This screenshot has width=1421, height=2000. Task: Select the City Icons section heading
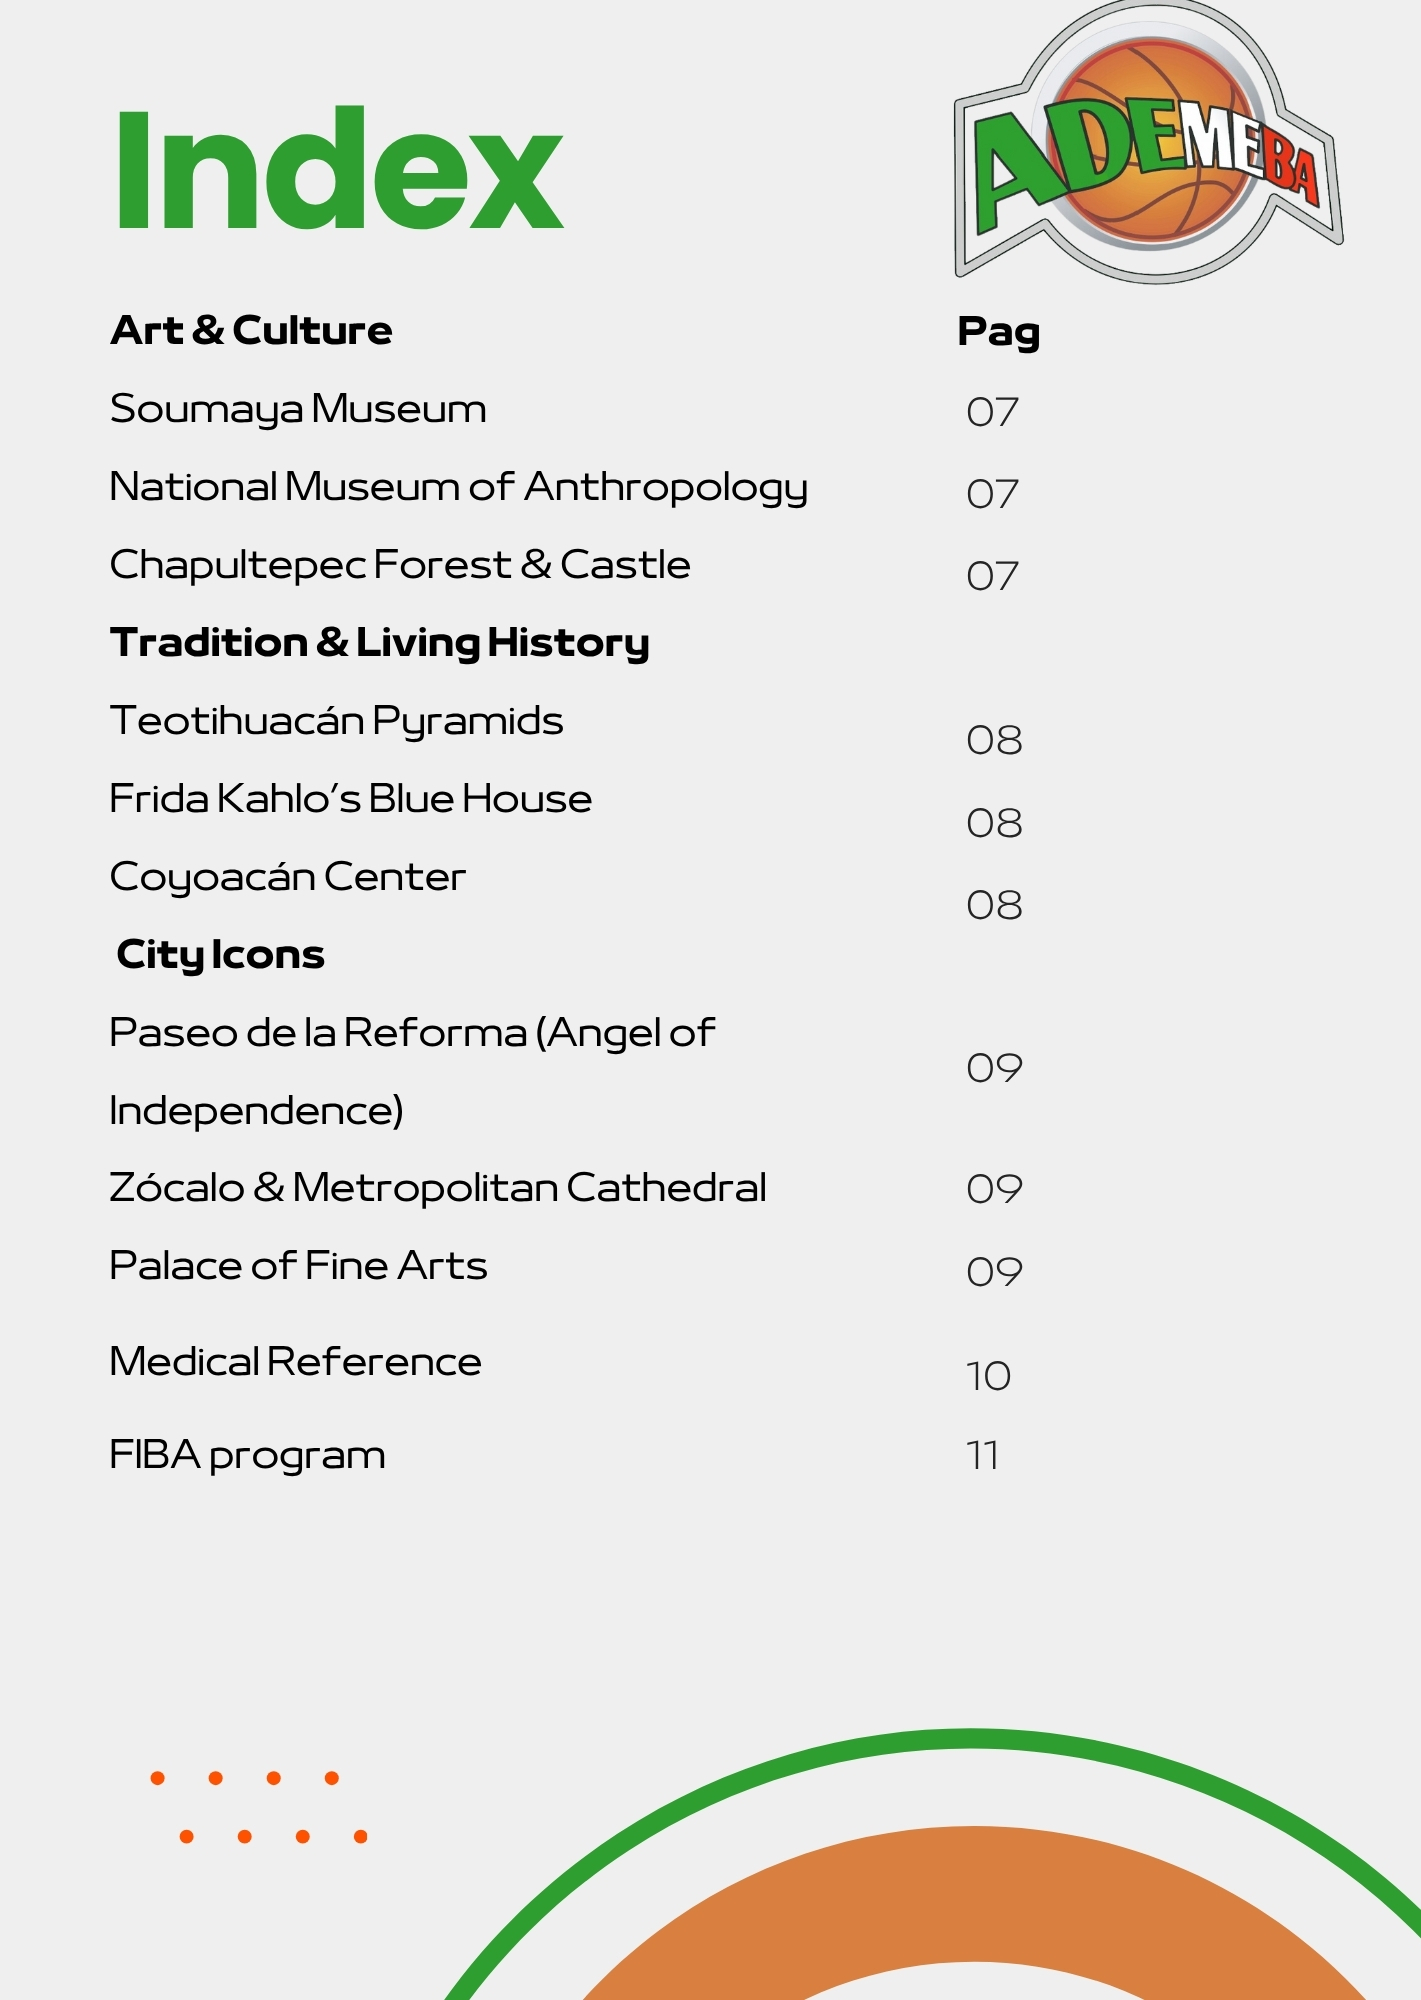(x=221, y=955)
